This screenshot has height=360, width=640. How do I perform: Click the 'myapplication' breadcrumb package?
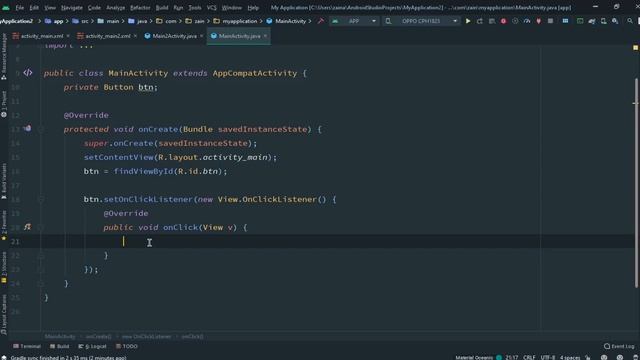tap(235, 21)
